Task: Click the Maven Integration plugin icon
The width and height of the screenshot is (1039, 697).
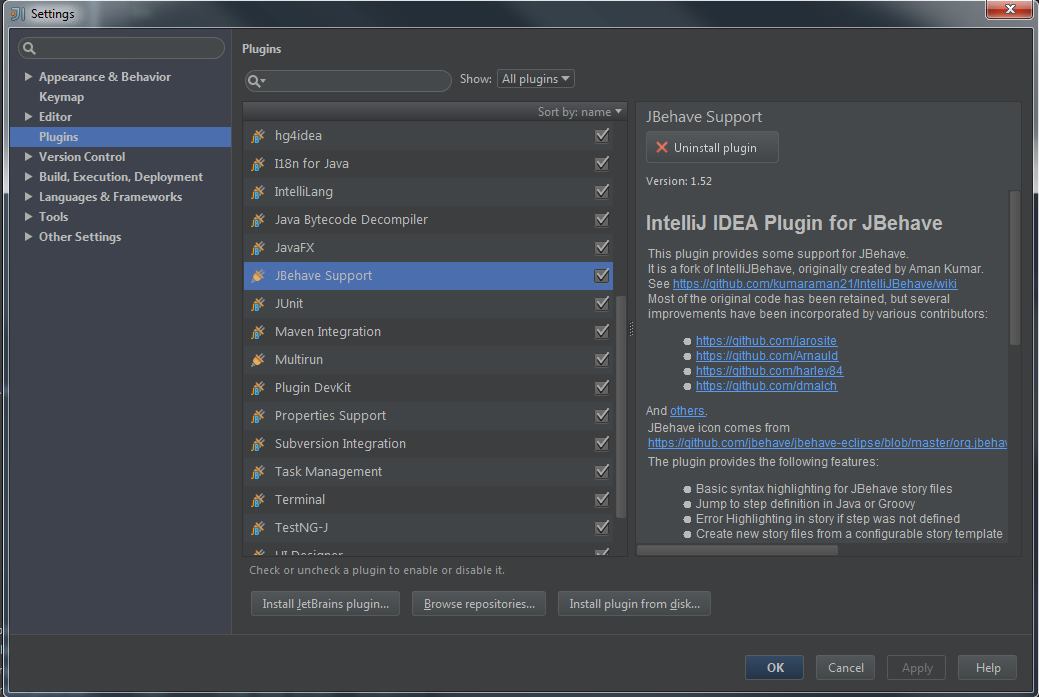Action: 258,332
